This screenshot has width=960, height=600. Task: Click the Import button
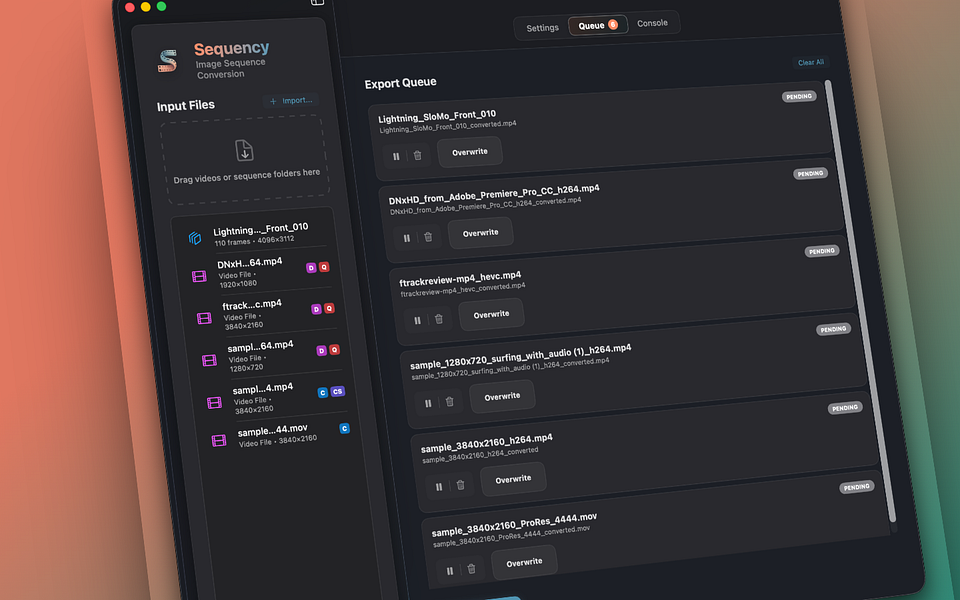coord(291,100)
